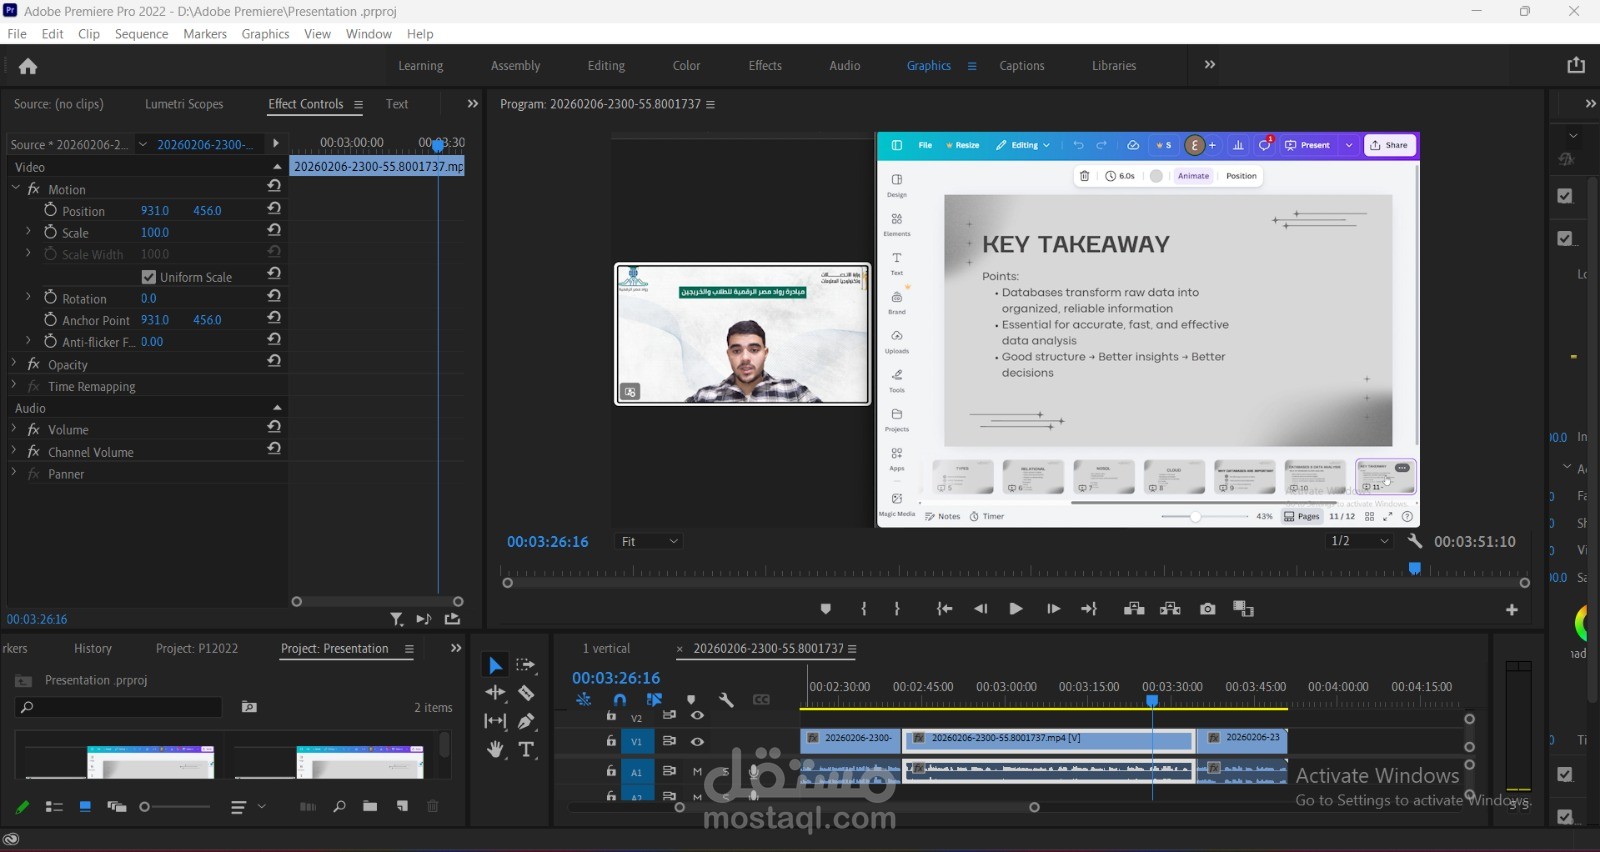Image resolution: width=1600 pixels, height=852 pixels.
Task: Click the Export Frame camera icon
Action: [x=1207, y=609]
